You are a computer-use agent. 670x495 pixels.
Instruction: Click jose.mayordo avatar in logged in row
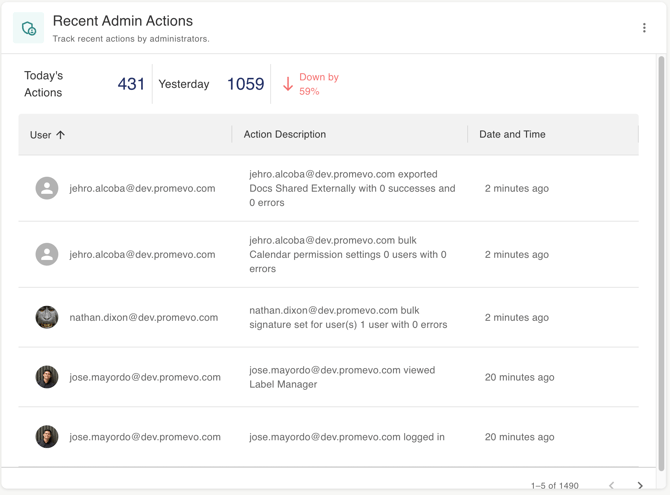(47, 437)
